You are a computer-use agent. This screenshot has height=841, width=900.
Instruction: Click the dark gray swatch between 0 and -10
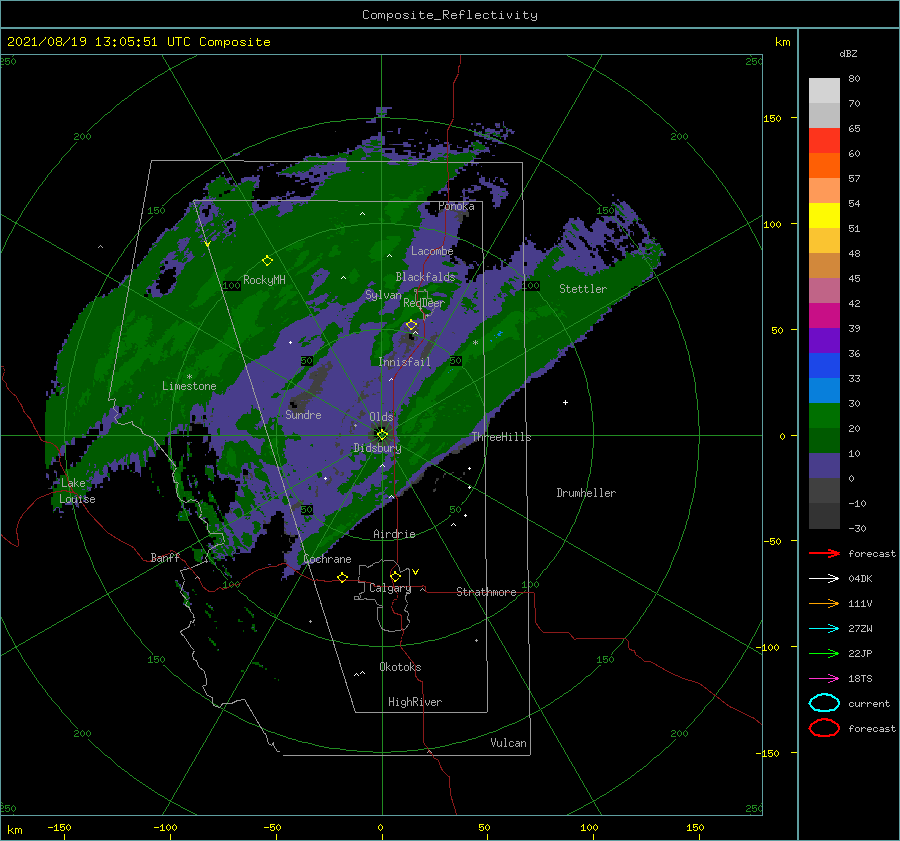pos(824,491)
